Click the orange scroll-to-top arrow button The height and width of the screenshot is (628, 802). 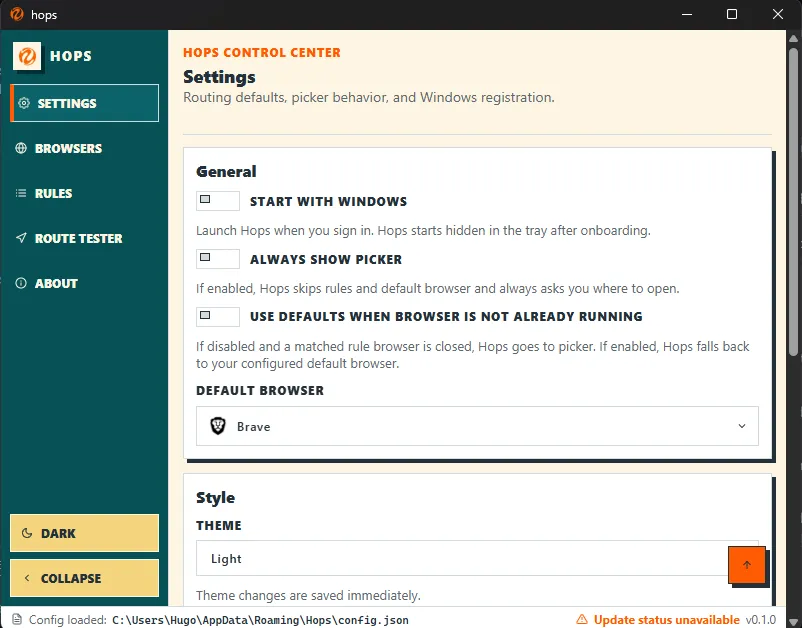pyautogui.click(x=747, y=565)
